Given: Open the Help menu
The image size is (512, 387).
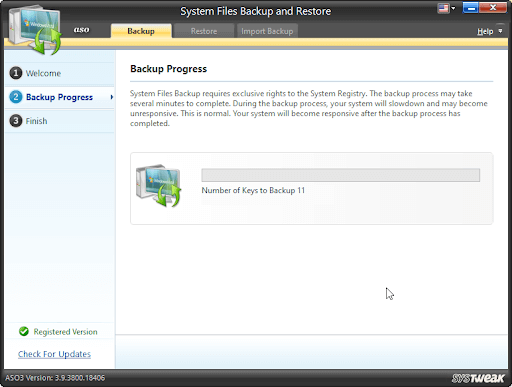Looking at the screenshot, I should point(485,31).
